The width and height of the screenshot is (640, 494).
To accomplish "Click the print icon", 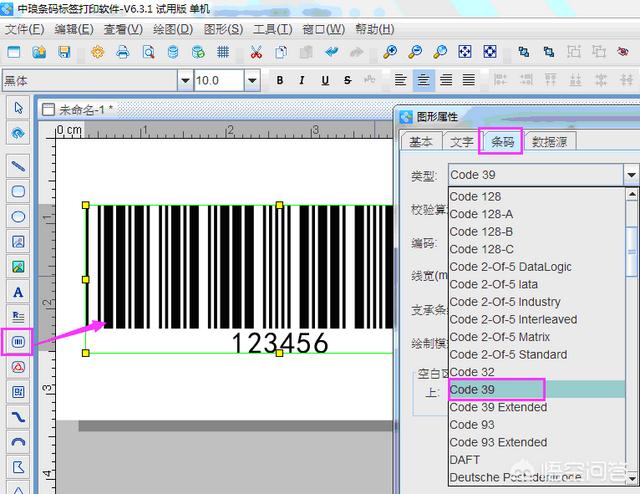I will (x=122, y=52).
